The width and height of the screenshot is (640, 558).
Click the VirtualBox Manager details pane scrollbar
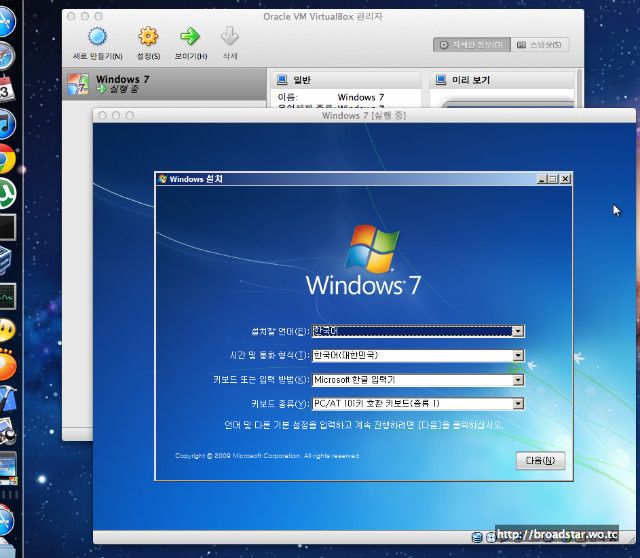tap(580, 88)
